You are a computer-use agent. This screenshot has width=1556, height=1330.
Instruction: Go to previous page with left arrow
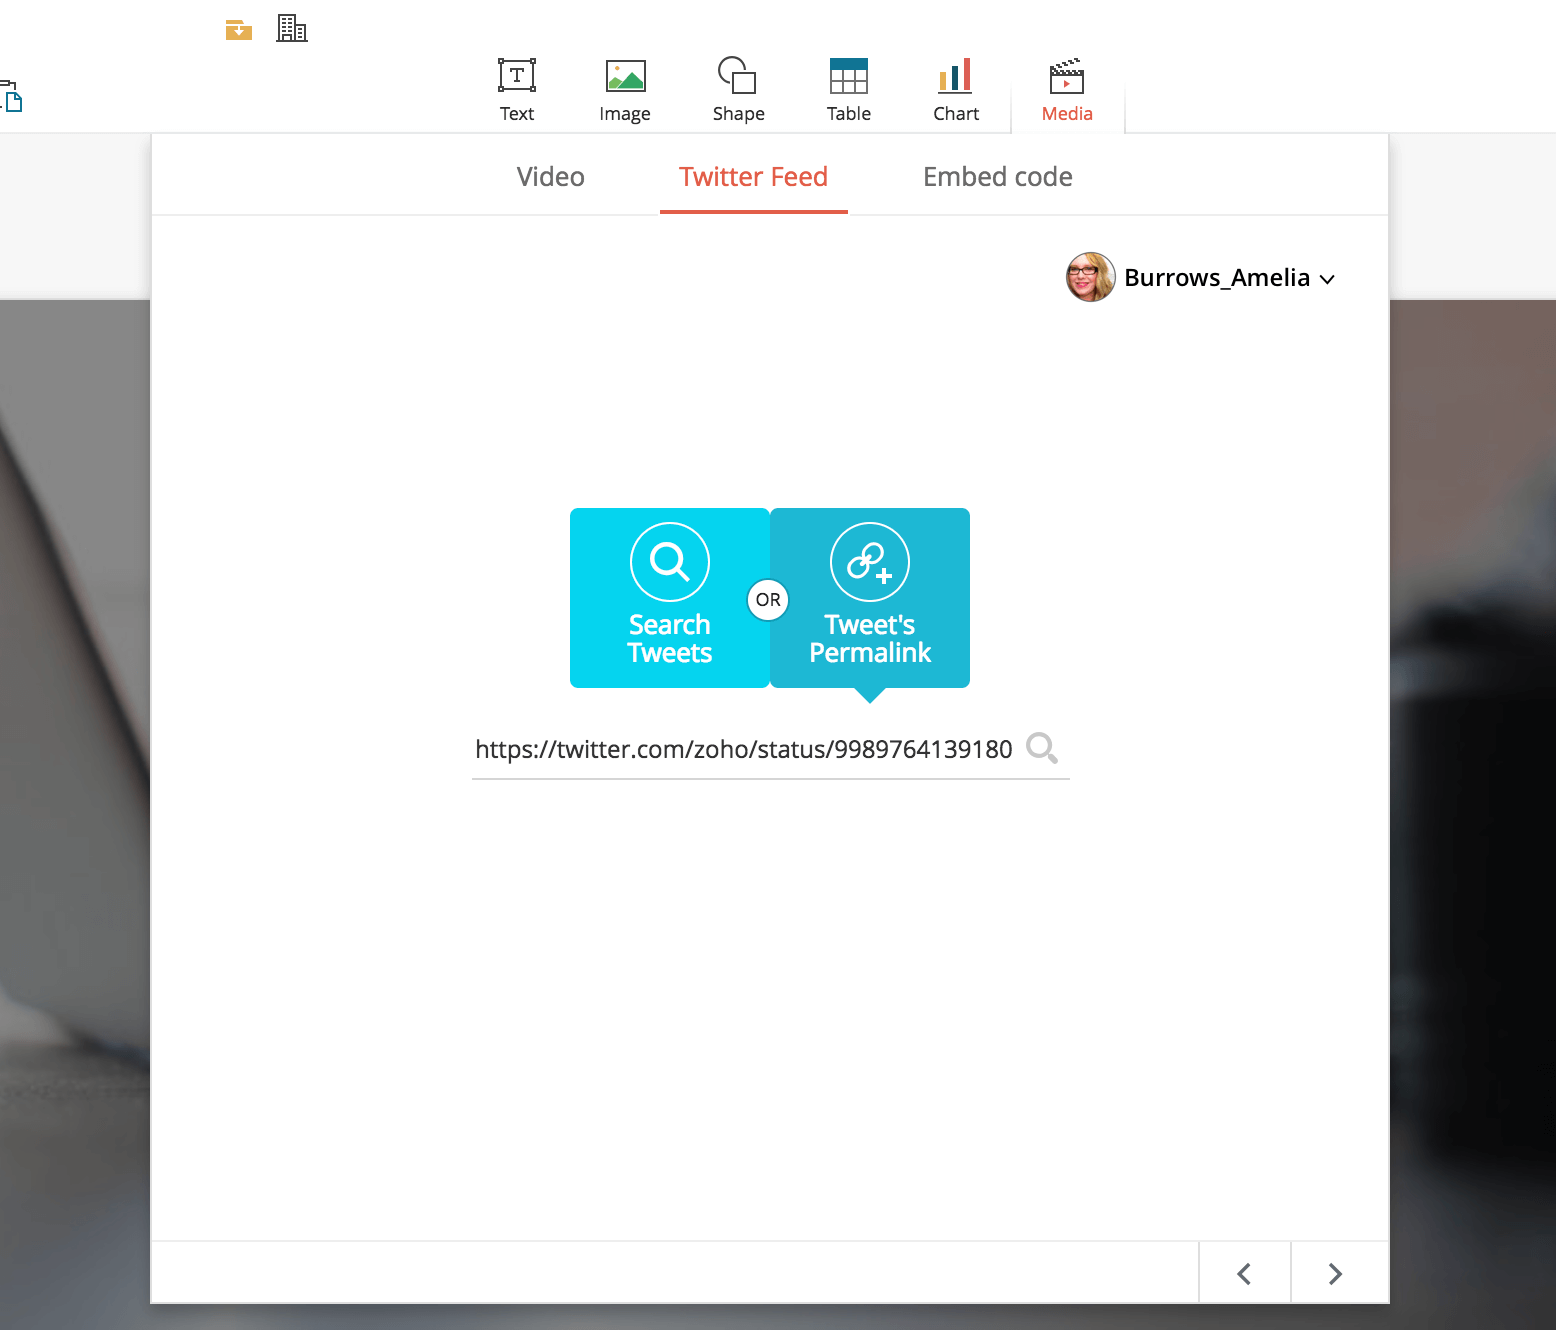point(1244,1273)
